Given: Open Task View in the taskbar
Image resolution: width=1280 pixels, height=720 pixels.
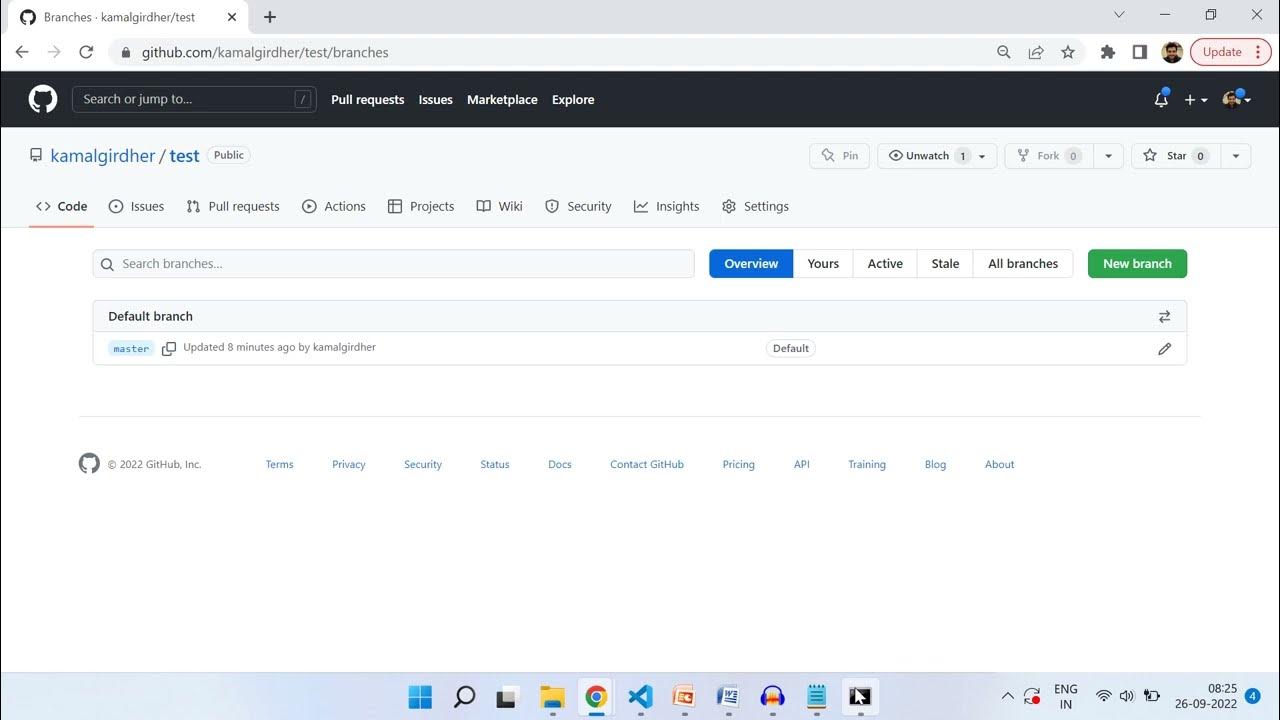Looking at the screenshot, I should click(508, 696).
